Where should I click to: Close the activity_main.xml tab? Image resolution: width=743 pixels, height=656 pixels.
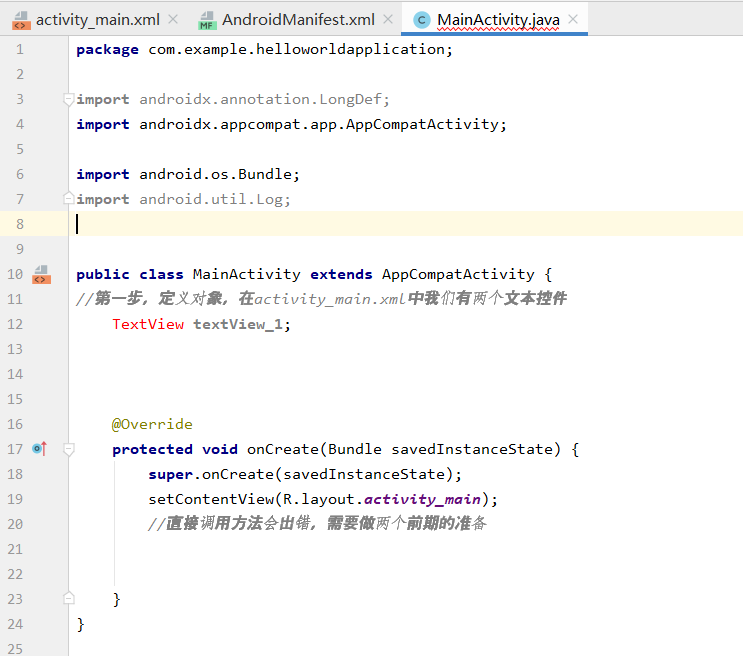tap(173, 19)
